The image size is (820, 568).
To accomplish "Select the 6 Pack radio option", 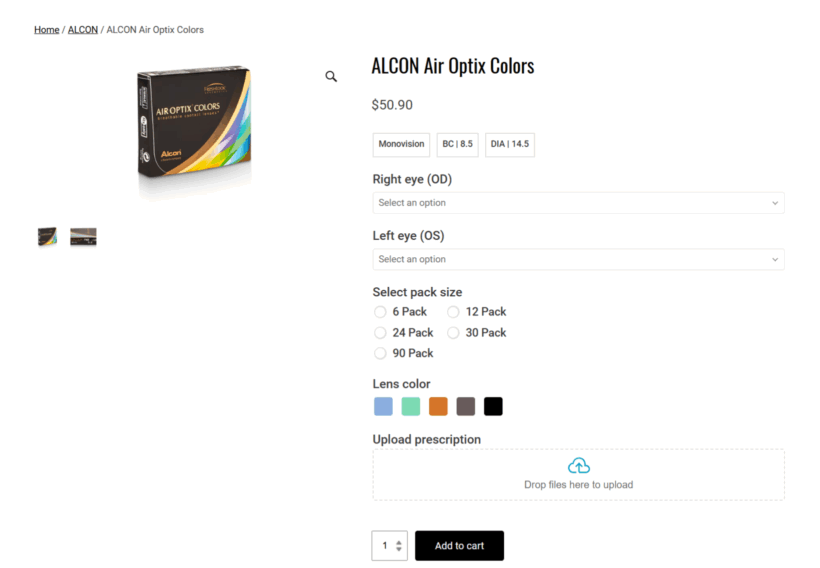I will click(380, 312).
